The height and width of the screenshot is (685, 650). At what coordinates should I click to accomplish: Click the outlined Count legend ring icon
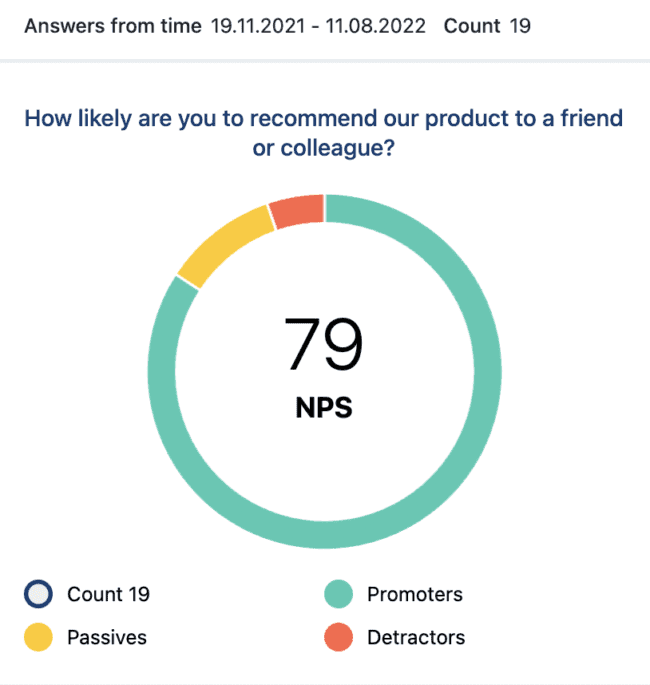coord(38,594)
